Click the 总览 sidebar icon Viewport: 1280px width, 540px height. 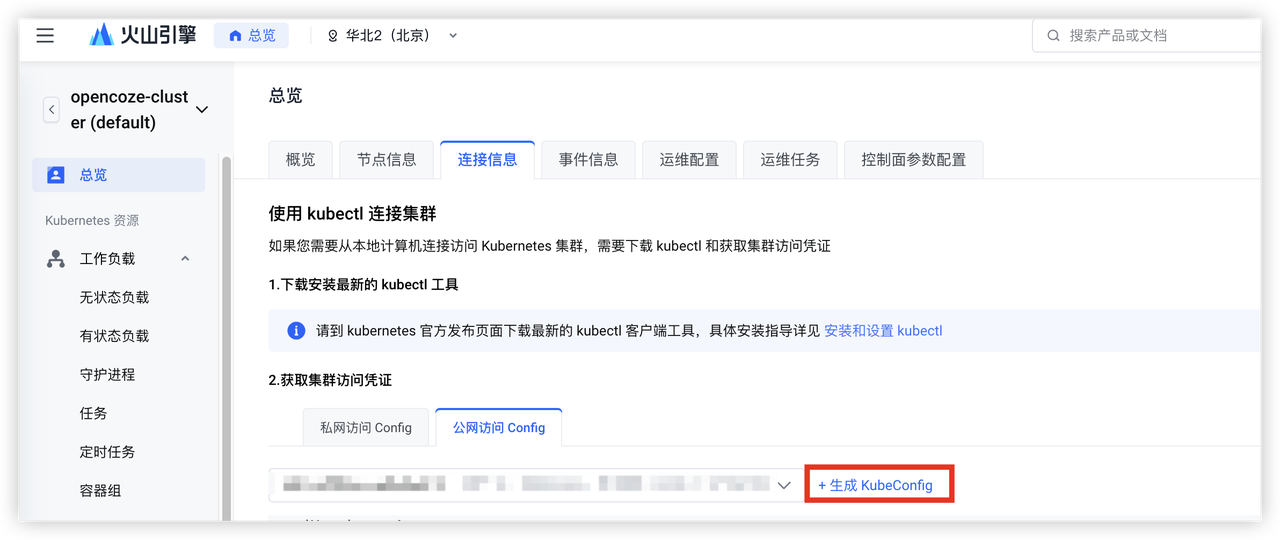[56, 175]
